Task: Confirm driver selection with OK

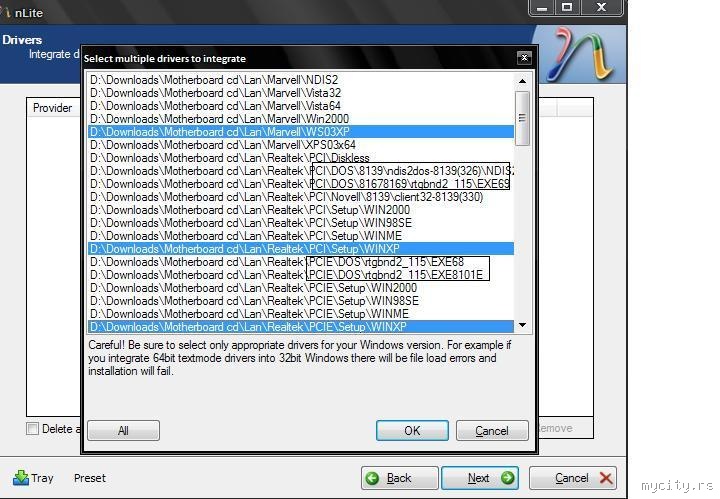Action: click(412, 431)
